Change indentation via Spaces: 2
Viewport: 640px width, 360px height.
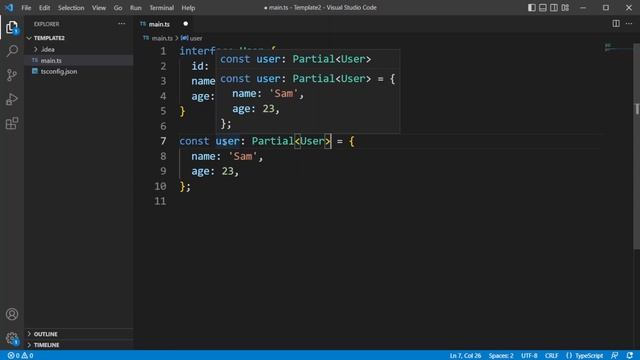click(x=501, y=356)
